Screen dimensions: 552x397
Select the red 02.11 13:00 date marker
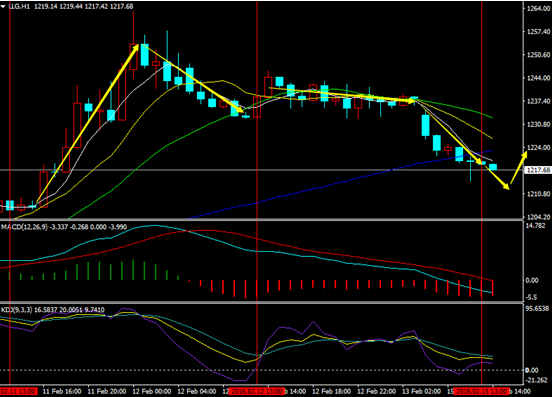[19, 391]
